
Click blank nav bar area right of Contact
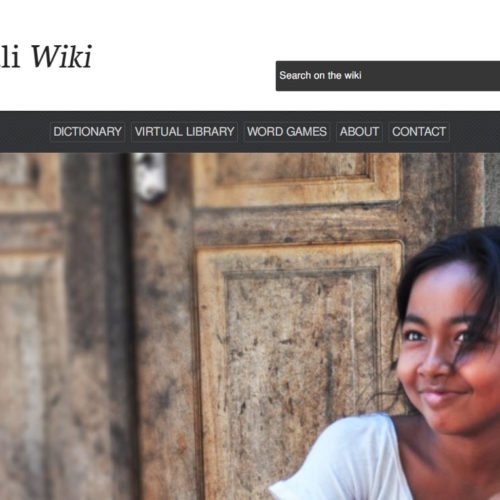tap(475, 132)
